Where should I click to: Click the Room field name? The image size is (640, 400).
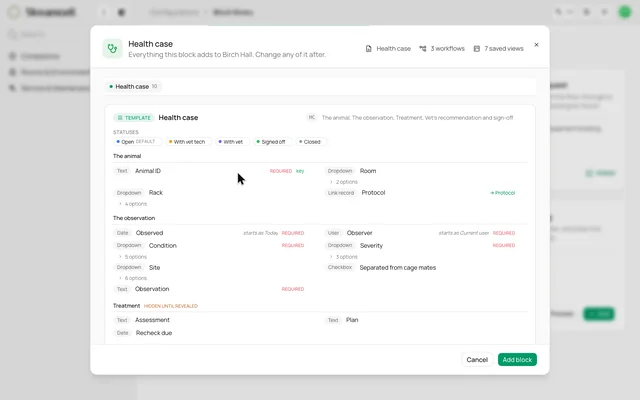point(368,171)
